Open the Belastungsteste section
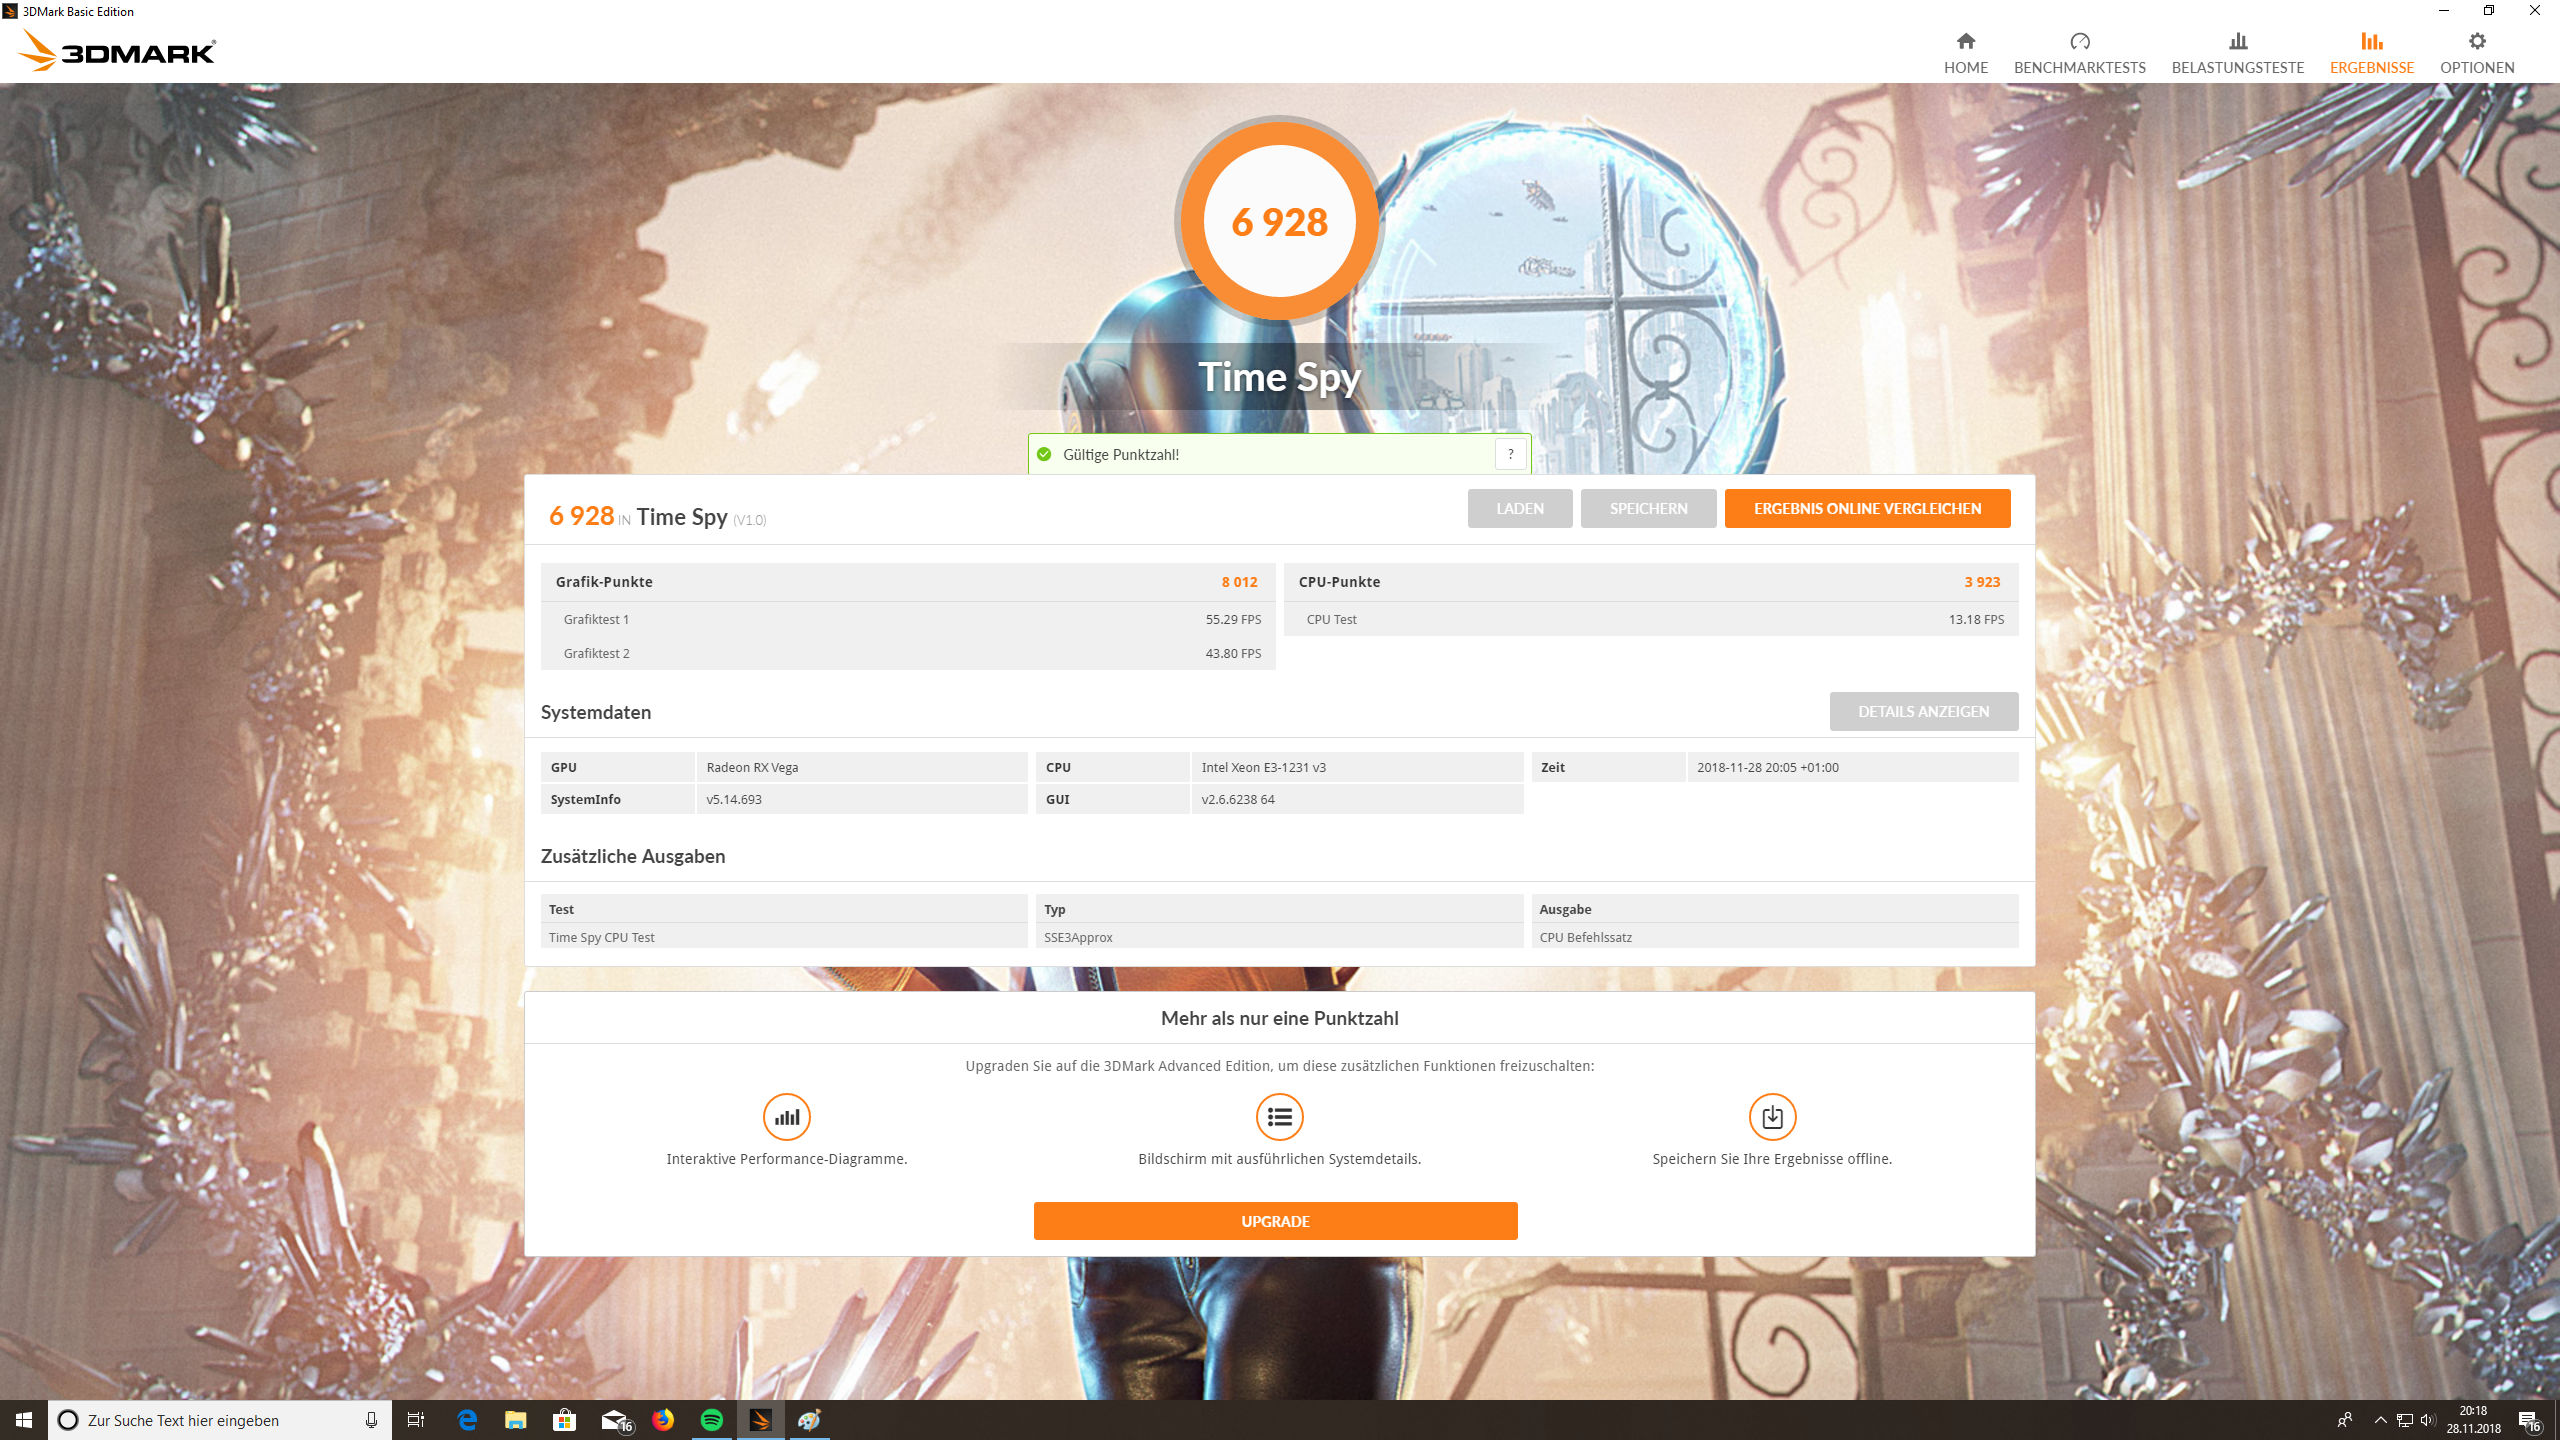Viewport: 2560px width, 1440px height. coord(2237,52)
